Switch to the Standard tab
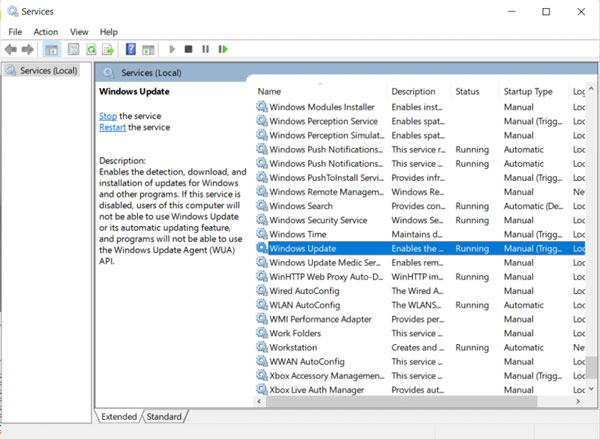Screen dimensions: 600x439 [164, 416]
